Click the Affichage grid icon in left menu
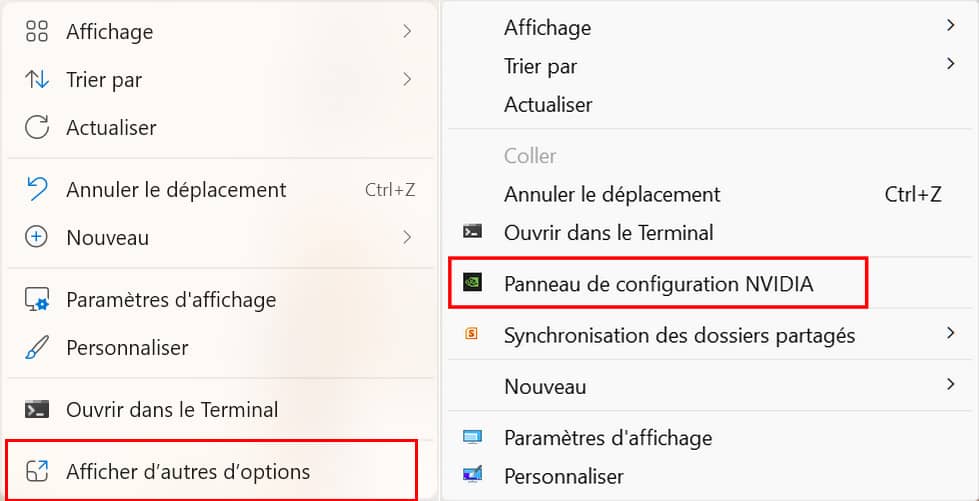 37,32
